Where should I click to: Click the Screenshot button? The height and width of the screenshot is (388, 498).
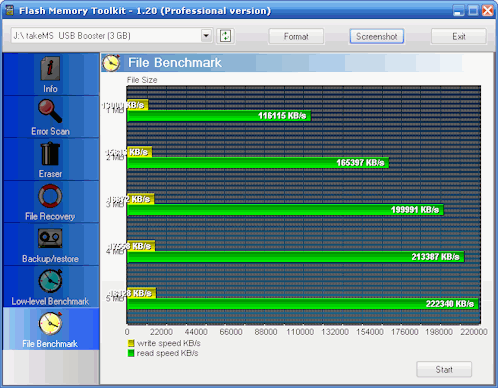(377, 36)
